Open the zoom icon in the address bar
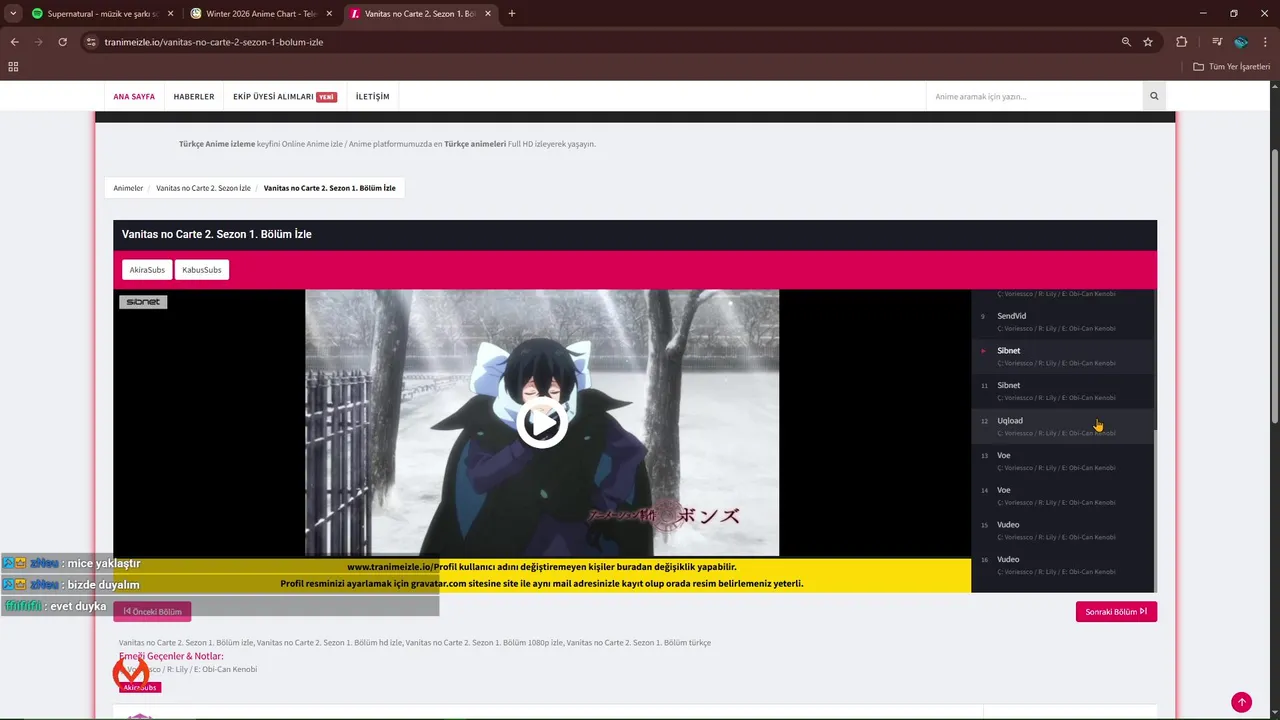 coord(1126,42)
